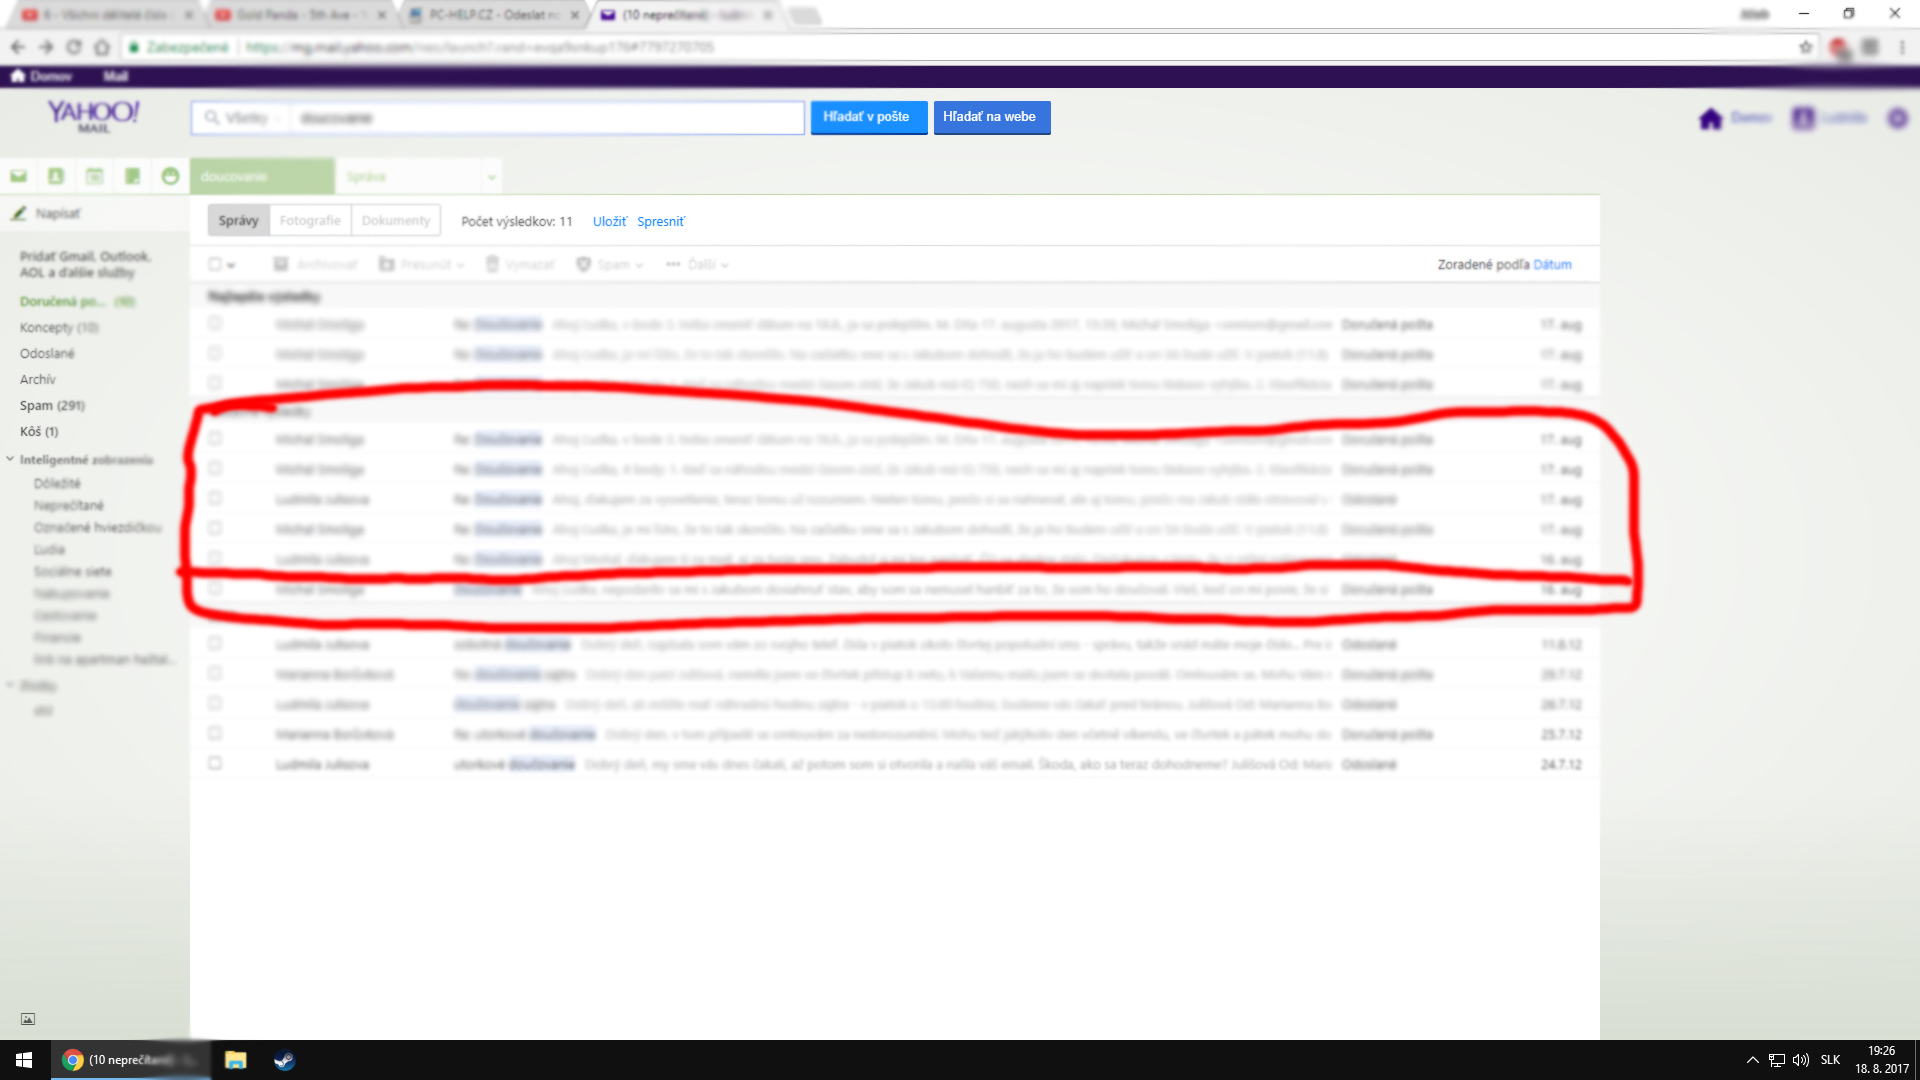1920x1080 pixels.
Task: Click the Hľadať v pošte button
Action: click(867, 117)
